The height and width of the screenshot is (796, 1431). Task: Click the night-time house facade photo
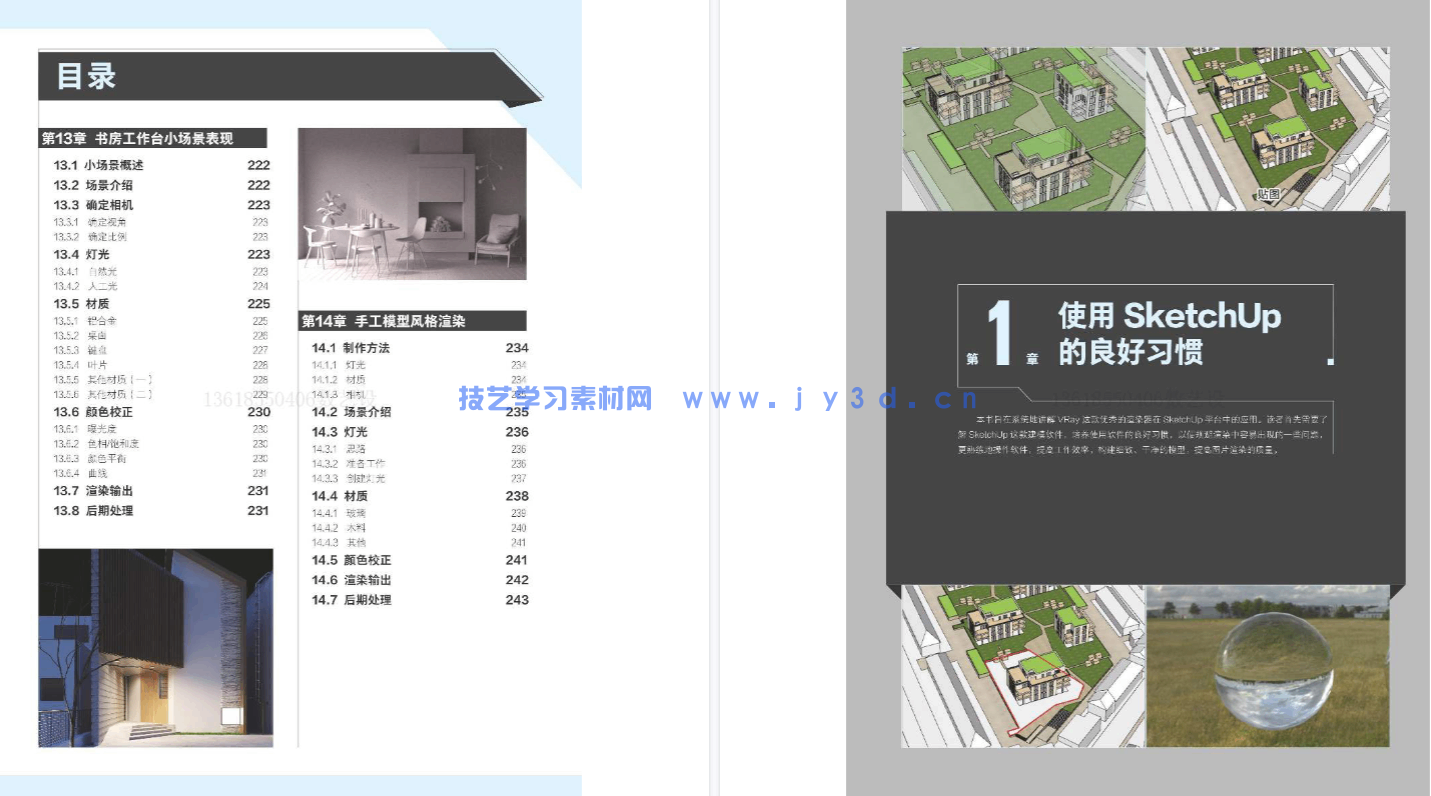click(x=157, y=647)
